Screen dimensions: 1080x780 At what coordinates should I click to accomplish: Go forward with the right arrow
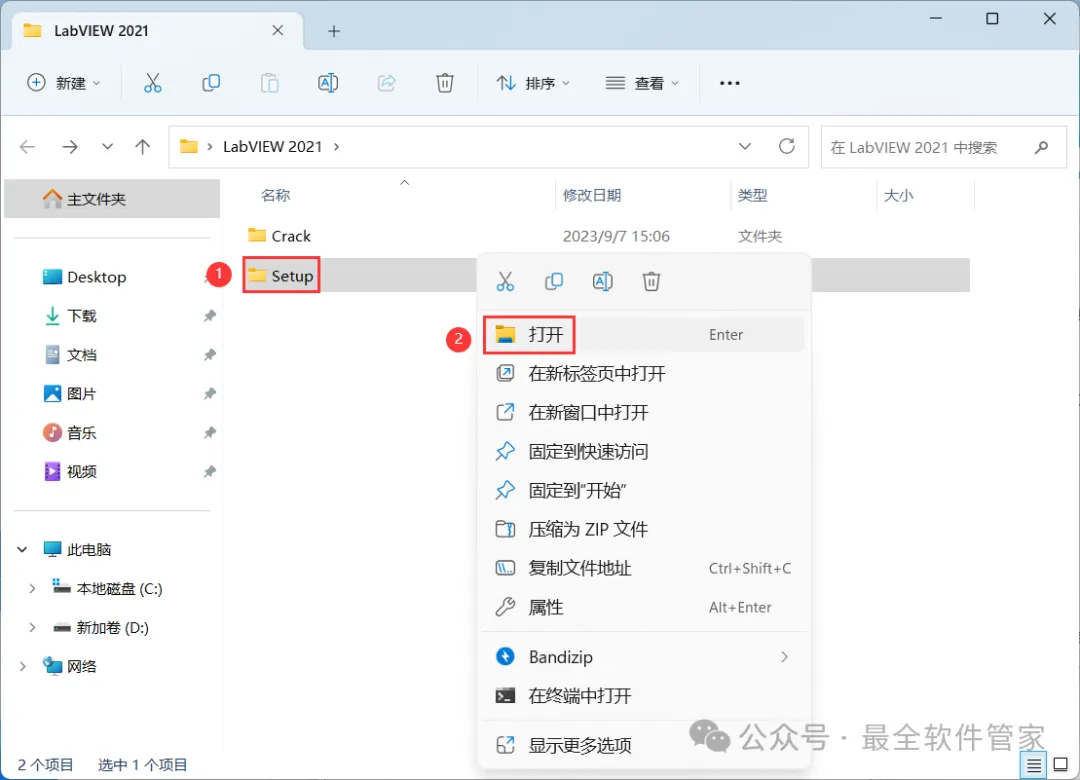click(70, 147)
